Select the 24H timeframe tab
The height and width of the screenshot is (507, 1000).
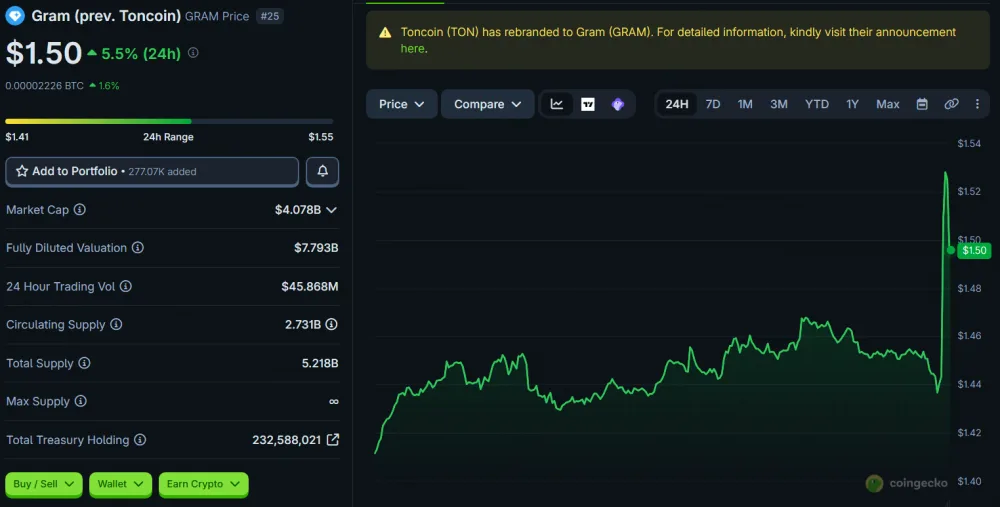click(677, 104)
